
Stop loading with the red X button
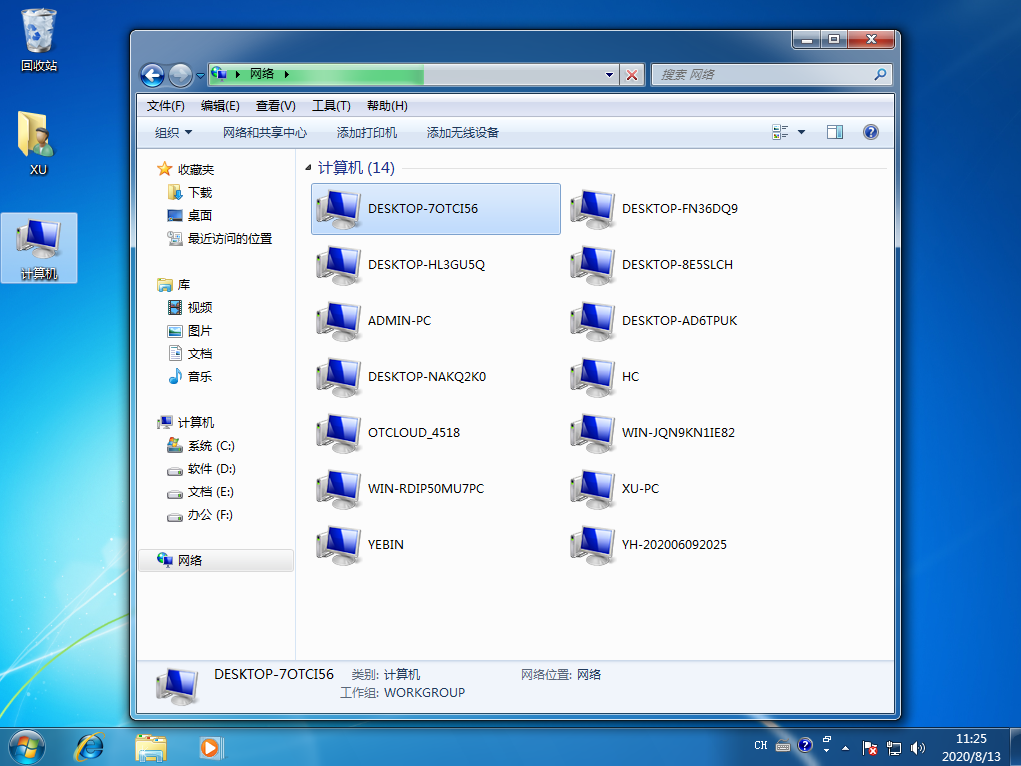pyautogui.click(x=632, y=75)
